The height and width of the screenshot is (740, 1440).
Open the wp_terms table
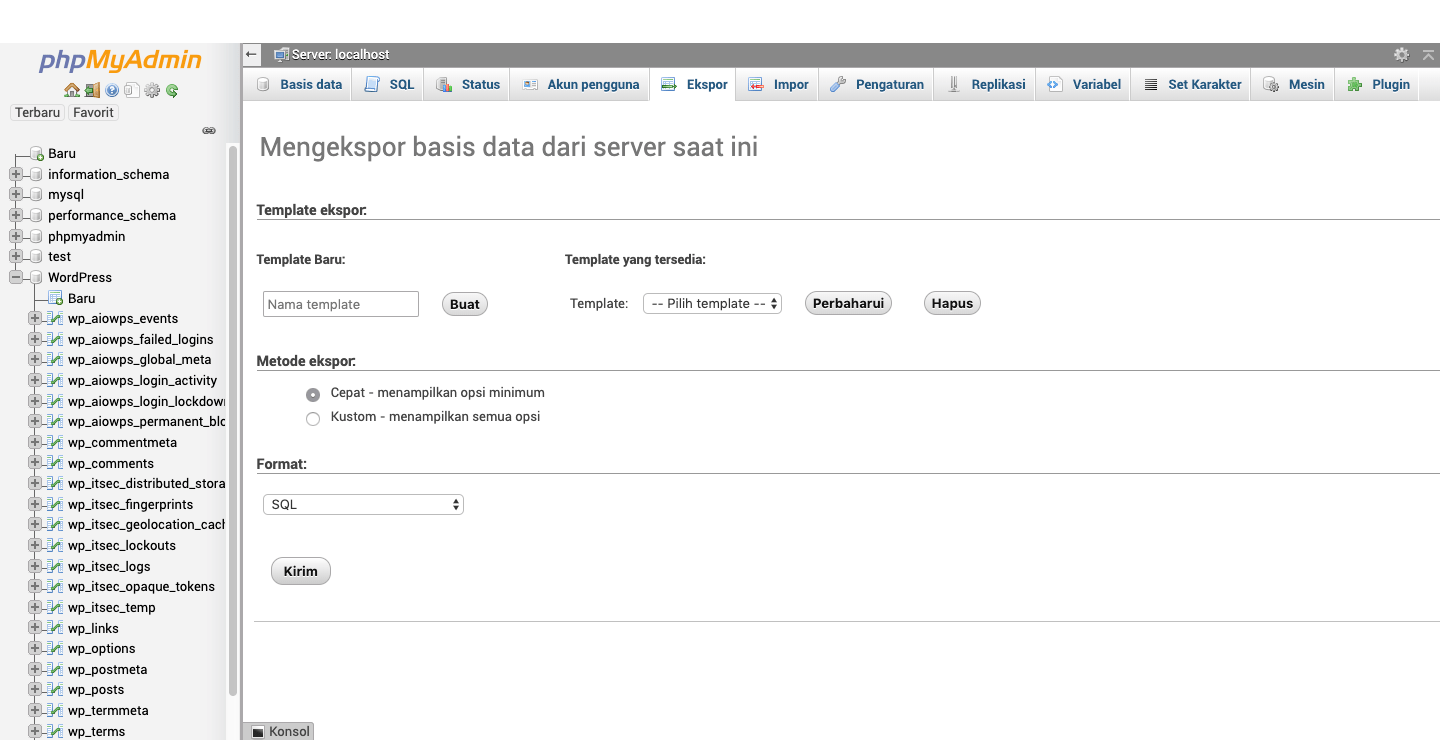tap(97, 731)
